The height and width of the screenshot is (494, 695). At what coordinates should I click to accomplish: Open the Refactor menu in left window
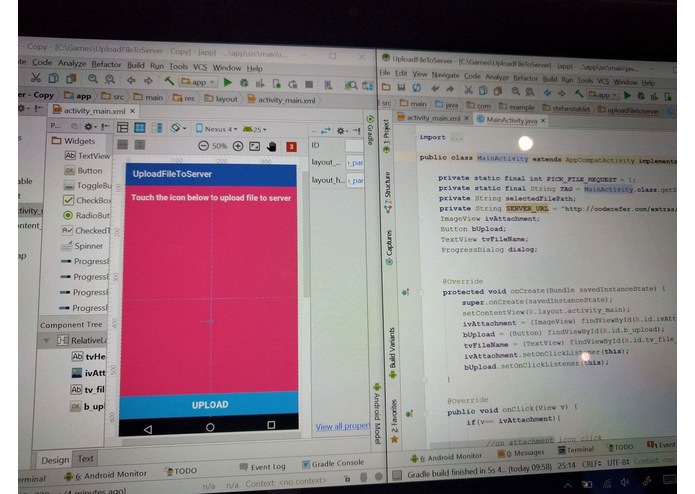coord(106,64)
